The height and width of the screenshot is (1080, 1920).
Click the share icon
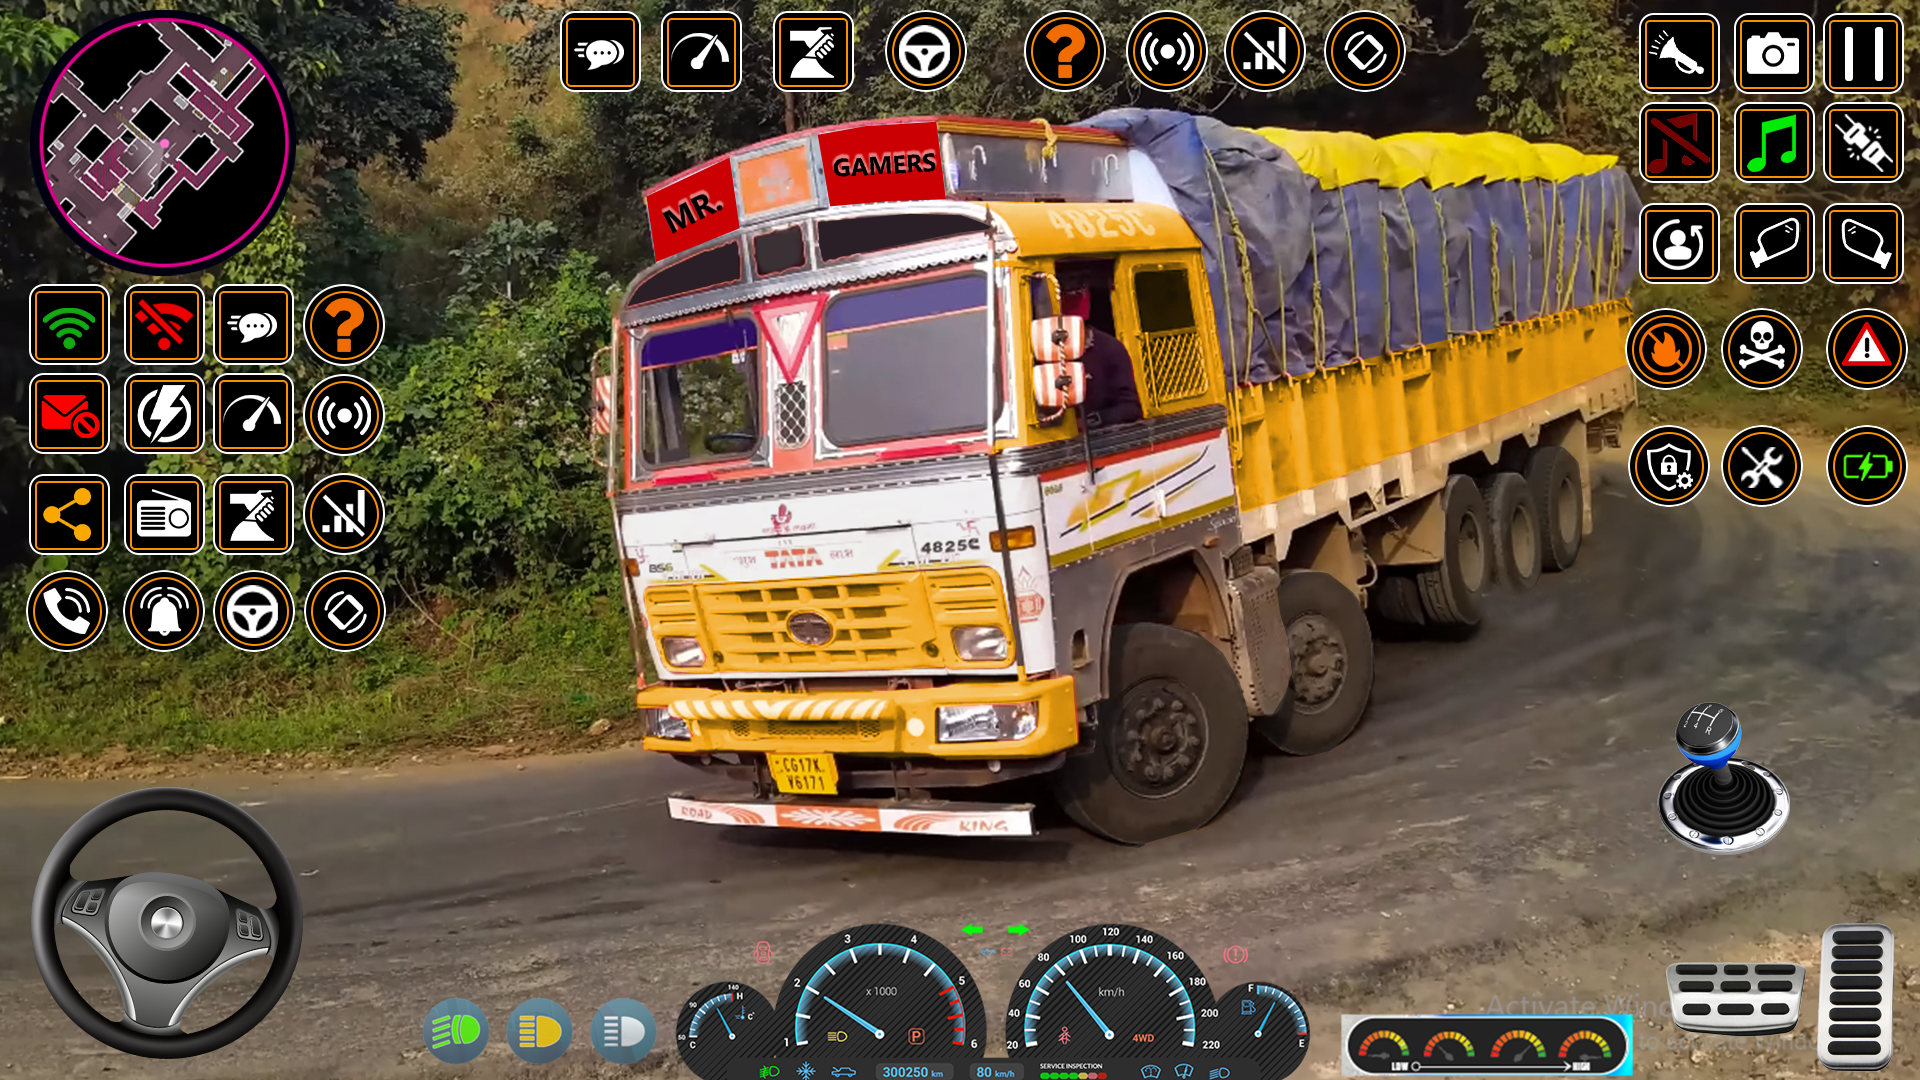point(69,515)
